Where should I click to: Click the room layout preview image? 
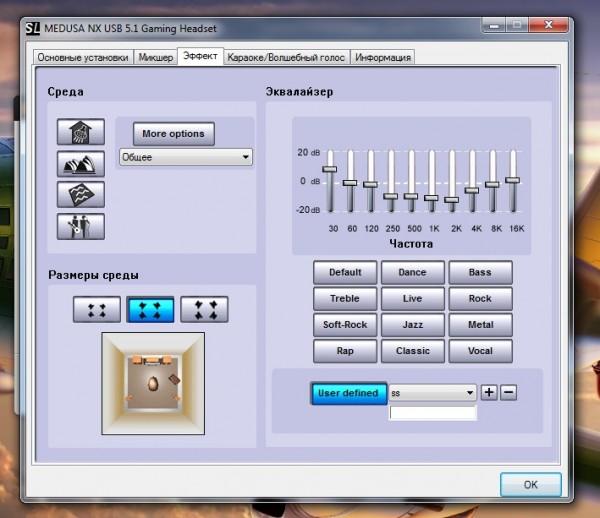tap(153, 383)
